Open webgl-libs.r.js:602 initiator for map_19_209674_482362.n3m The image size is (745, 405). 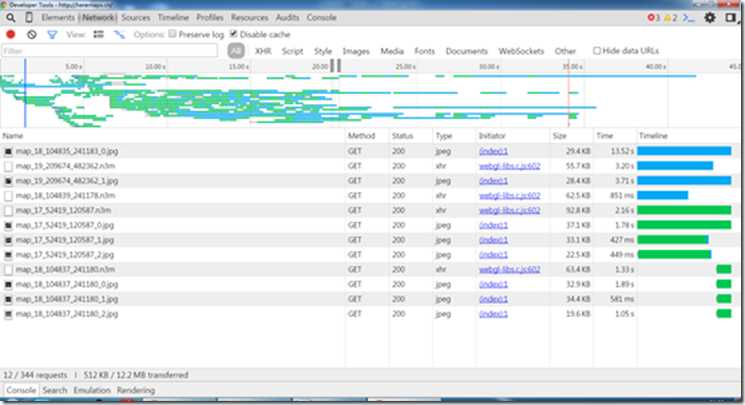coord(509,166)
